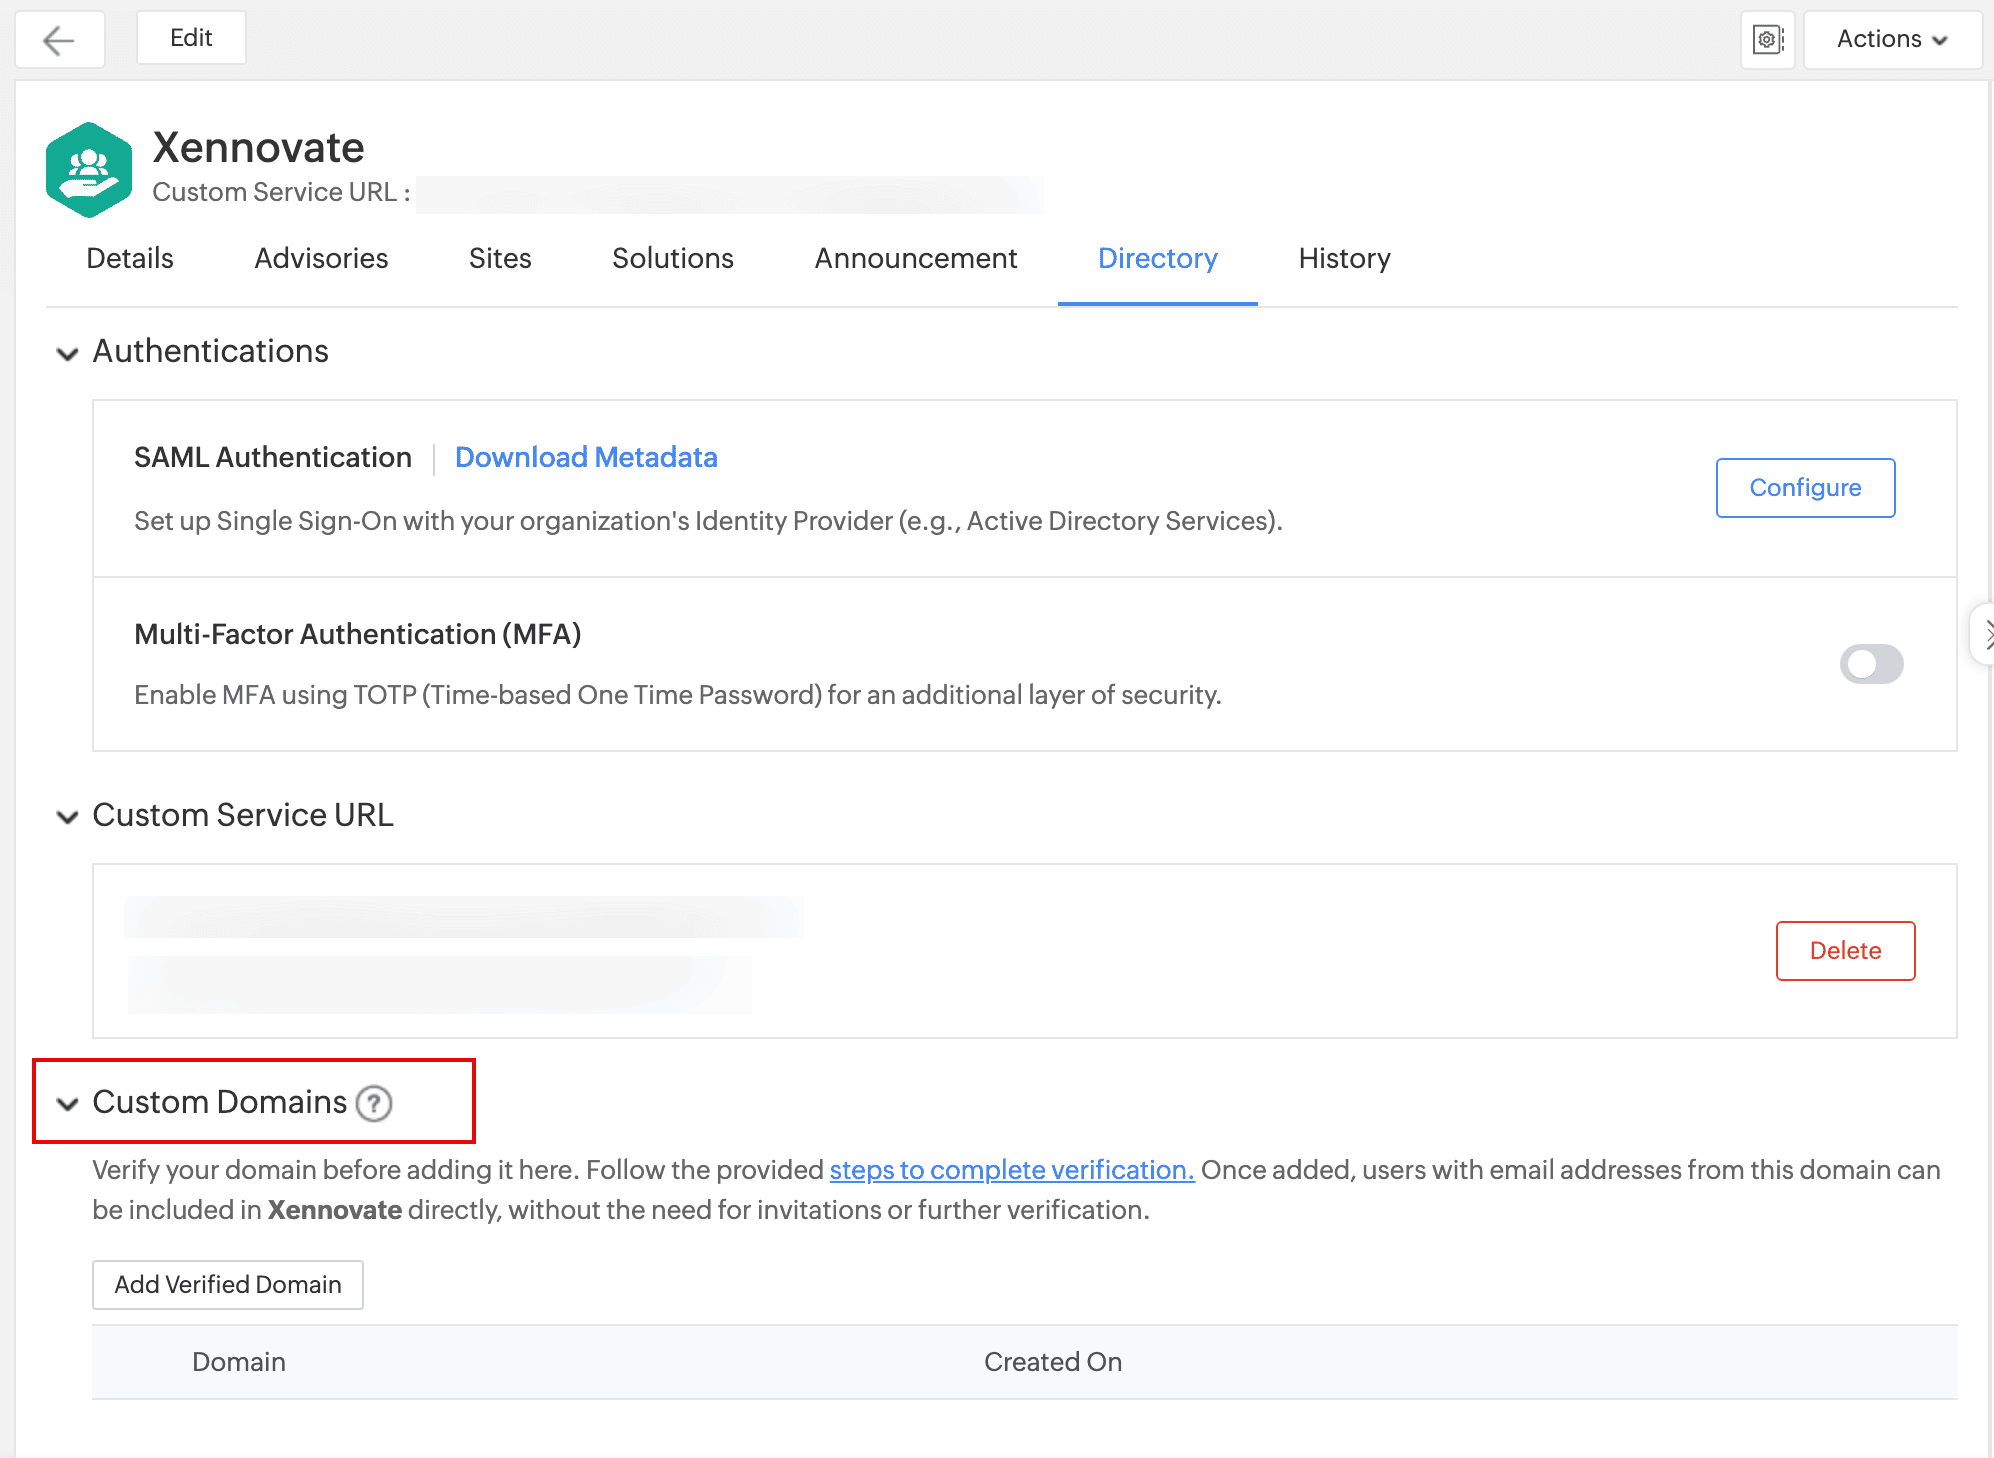
Task: Open the Advisories tab
Action: point(321,258)
